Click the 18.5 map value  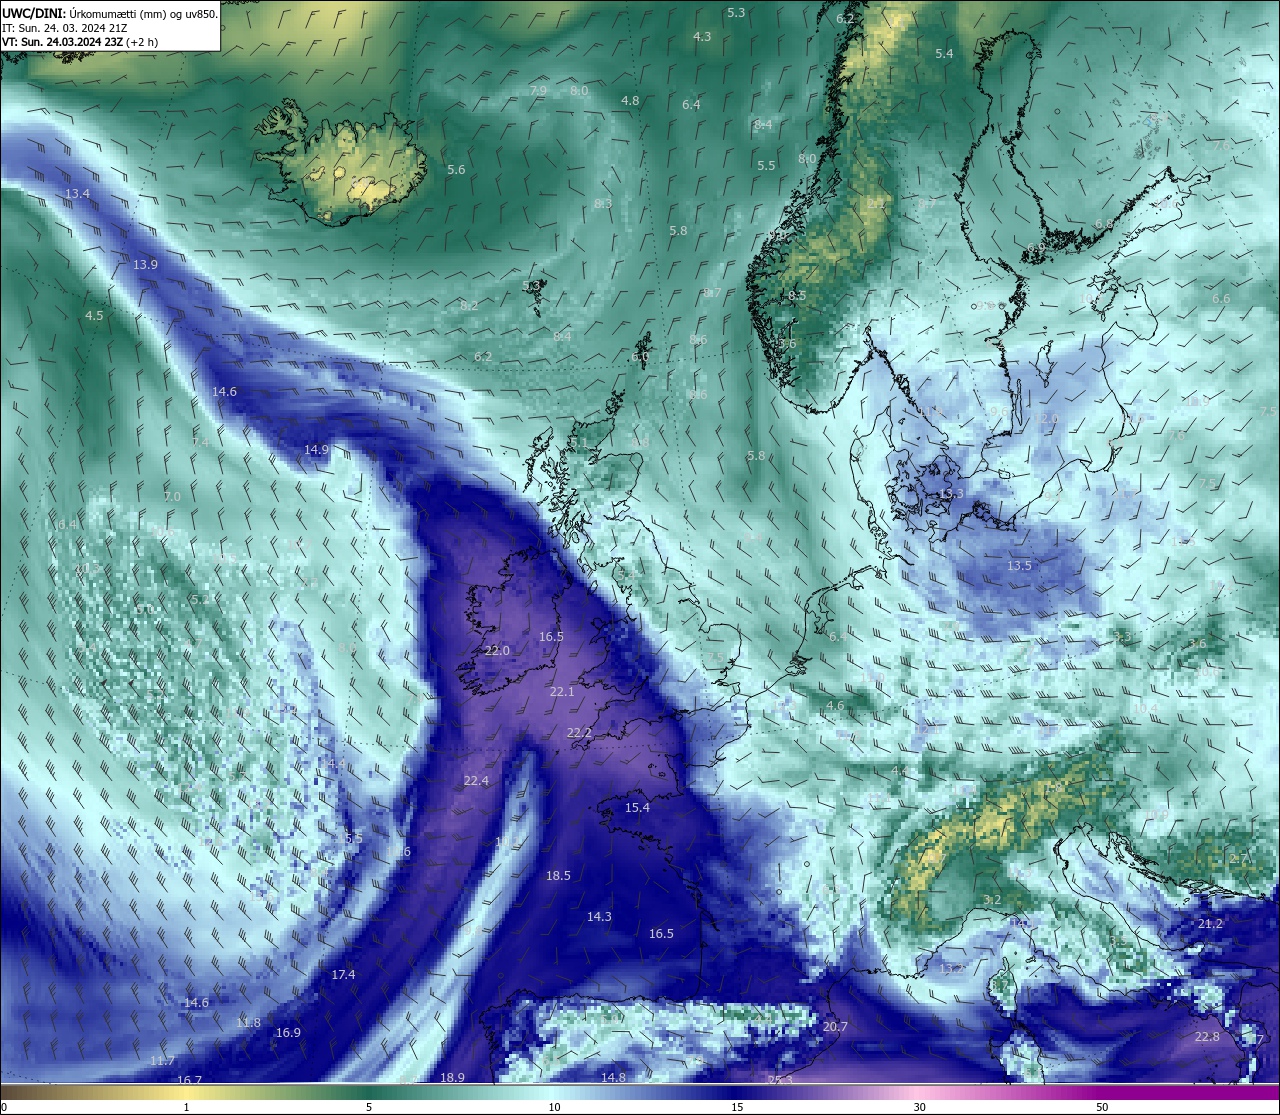tap(558, 875)
